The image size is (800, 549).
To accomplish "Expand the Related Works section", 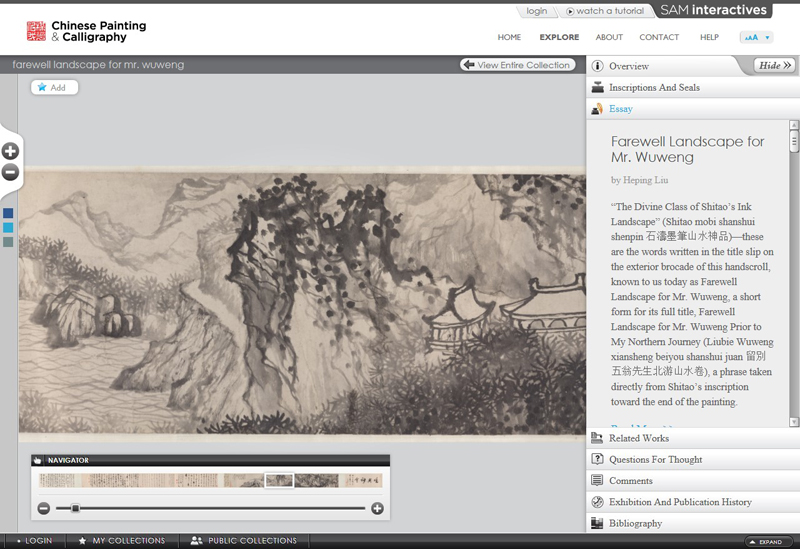I will 693,438.
